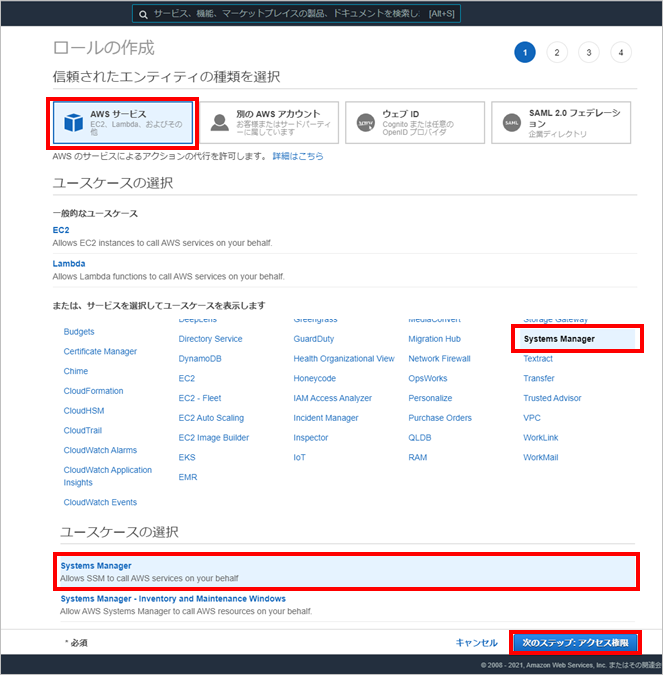Open the 詳細はこちら link
663x675 pixels.
point(298,156)
